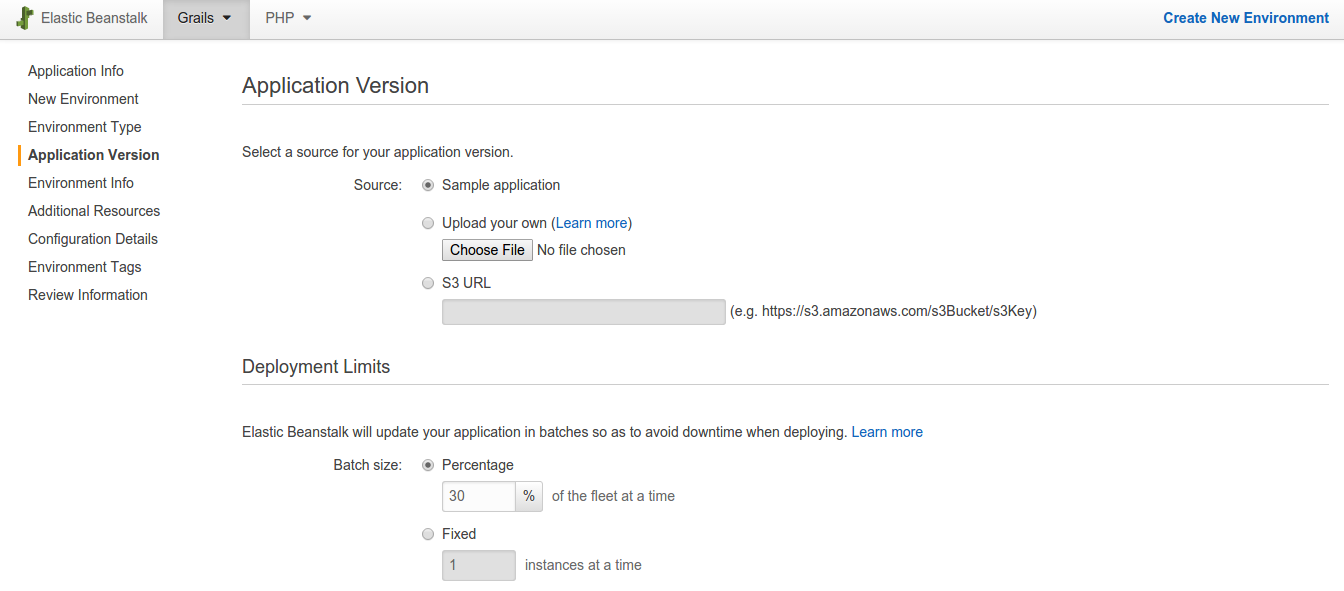The width and height of the screenshot is (1344, 591).
Task: Open Environment Tags step in sidebar
Action: click(x=85, y=267)
